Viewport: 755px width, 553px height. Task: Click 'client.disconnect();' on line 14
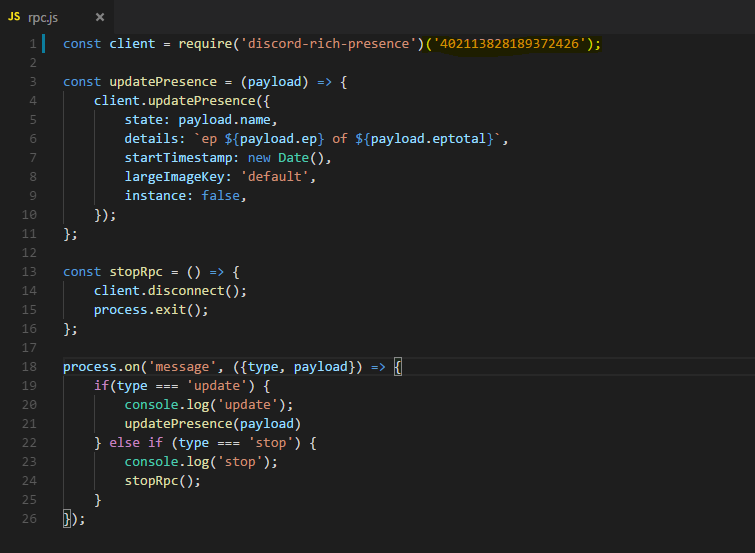click(x=170, y=291)
